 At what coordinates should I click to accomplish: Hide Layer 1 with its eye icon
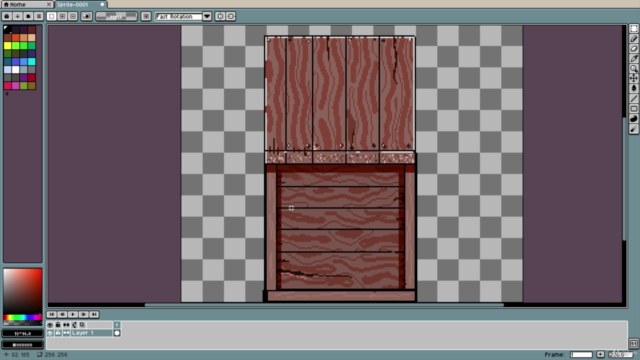[x=50, y=333]
